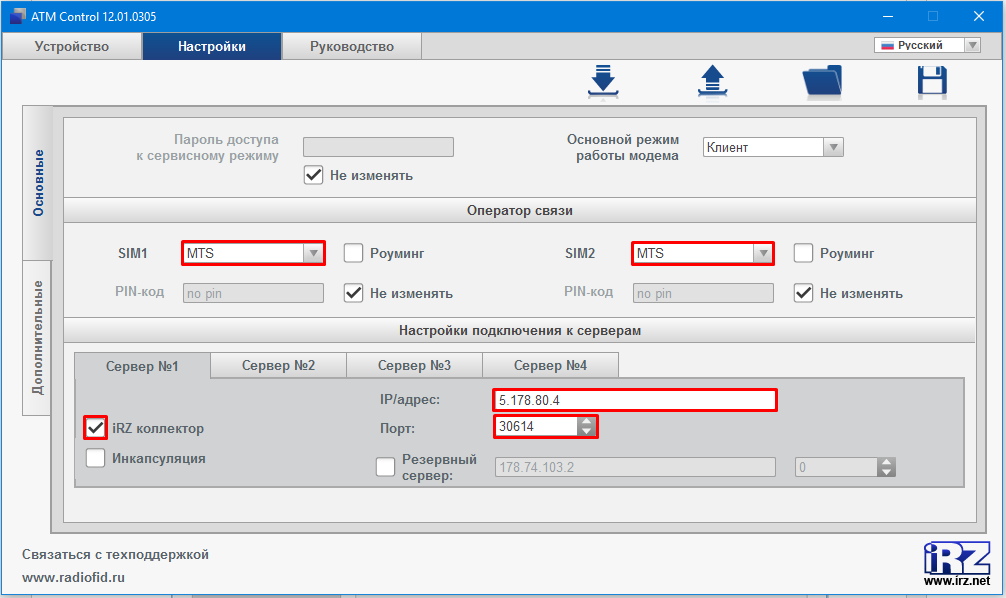This screenshot has height=598, width=1006.
Task: Toggle SIM1 PIN Не изменять checkbox
Action: (x=354, y=293)
